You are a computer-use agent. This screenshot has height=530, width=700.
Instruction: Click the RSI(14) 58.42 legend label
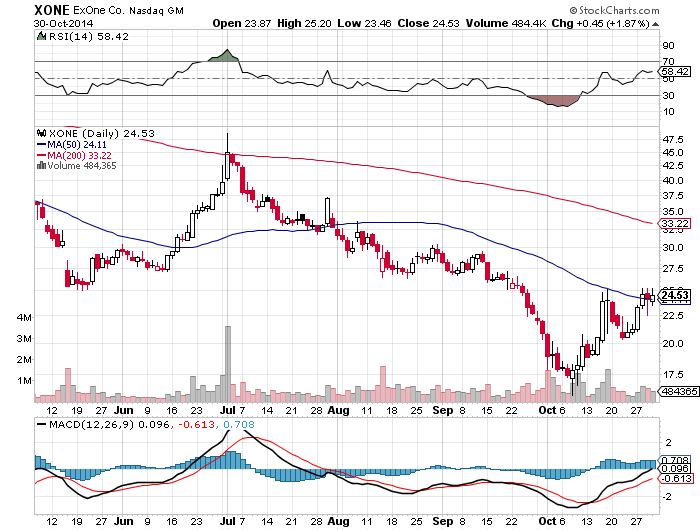click(88, 37)
